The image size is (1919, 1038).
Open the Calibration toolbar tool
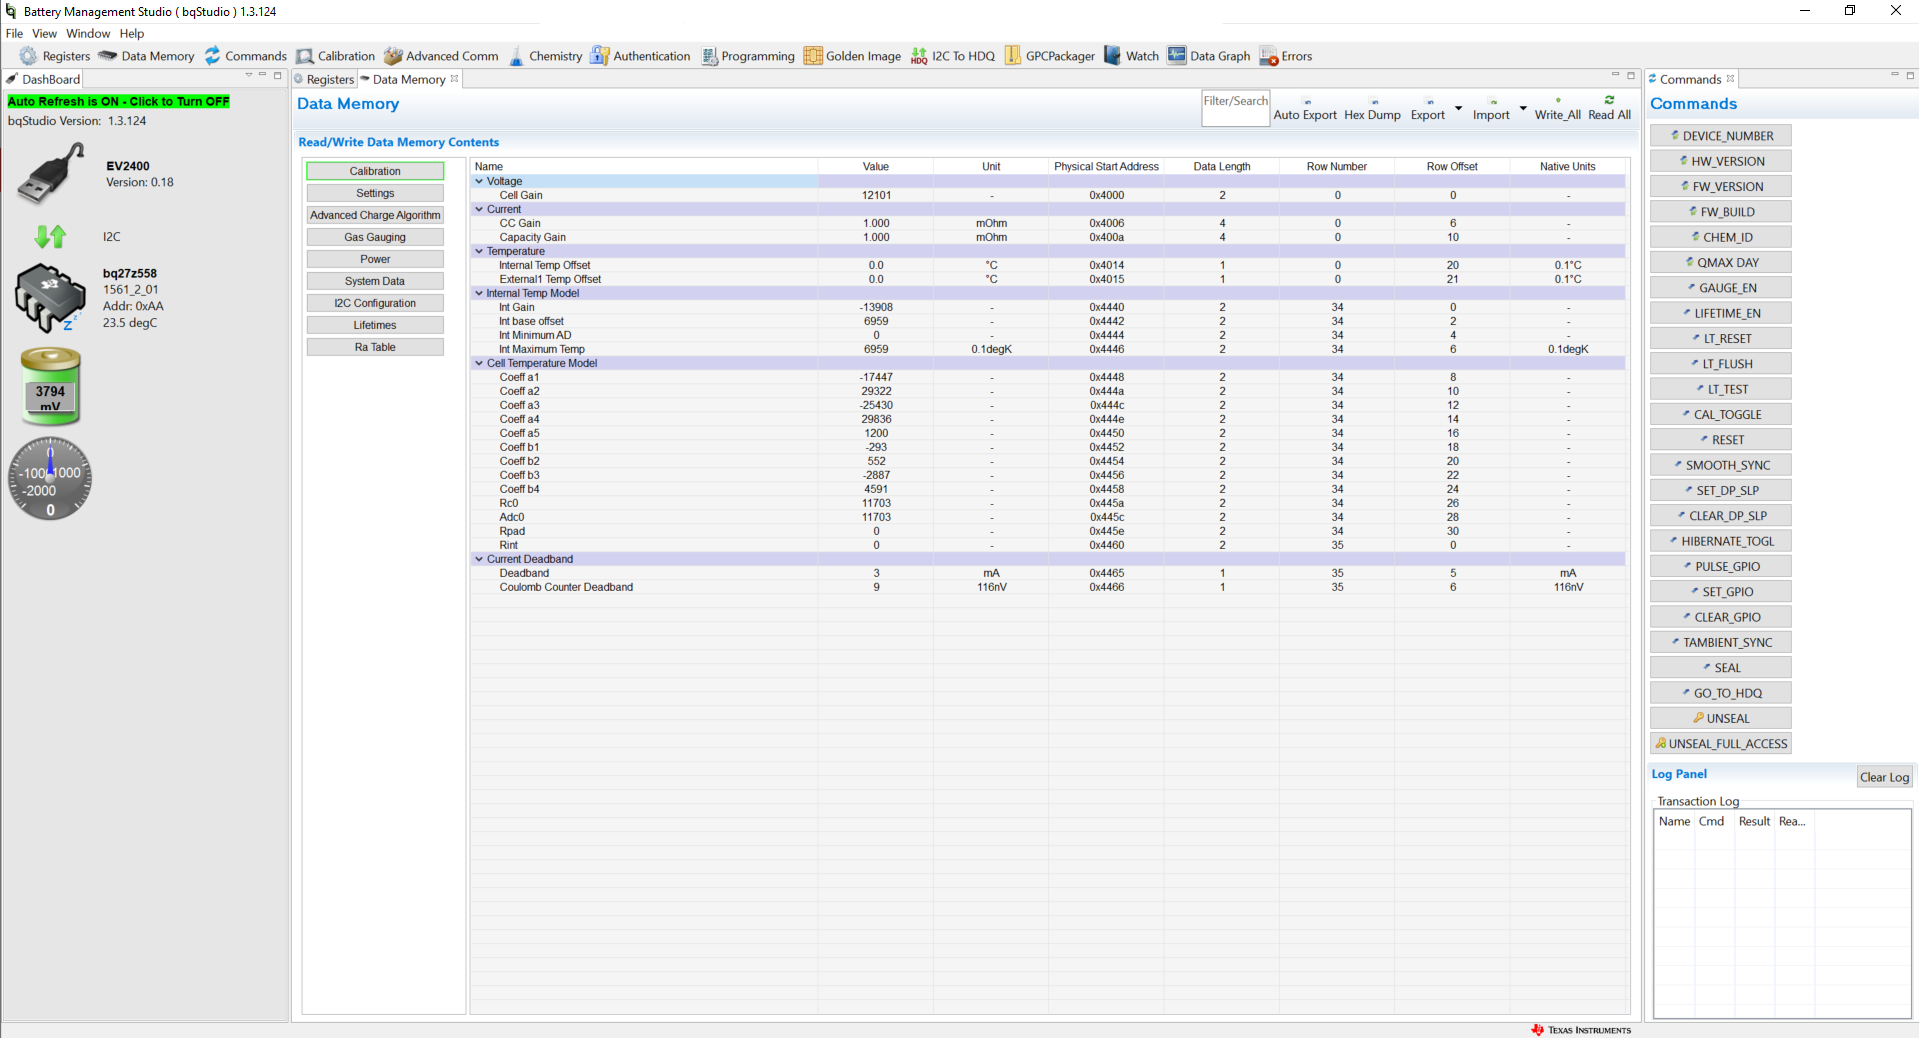tap(335, 56)
